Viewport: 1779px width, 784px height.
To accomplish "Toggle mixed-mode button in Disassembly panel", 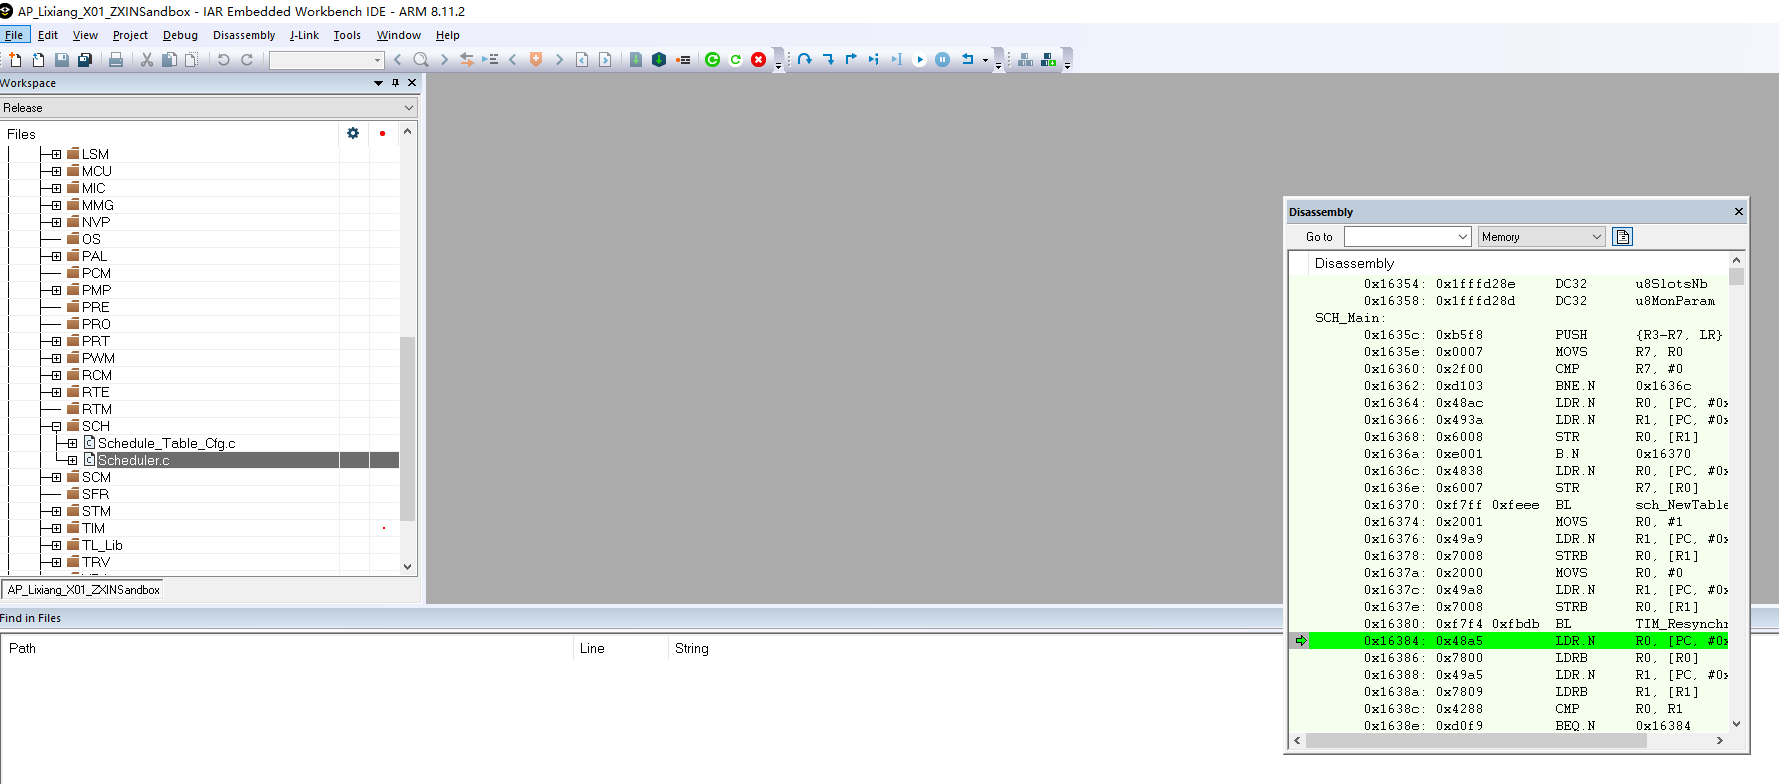I will 1623,237.
